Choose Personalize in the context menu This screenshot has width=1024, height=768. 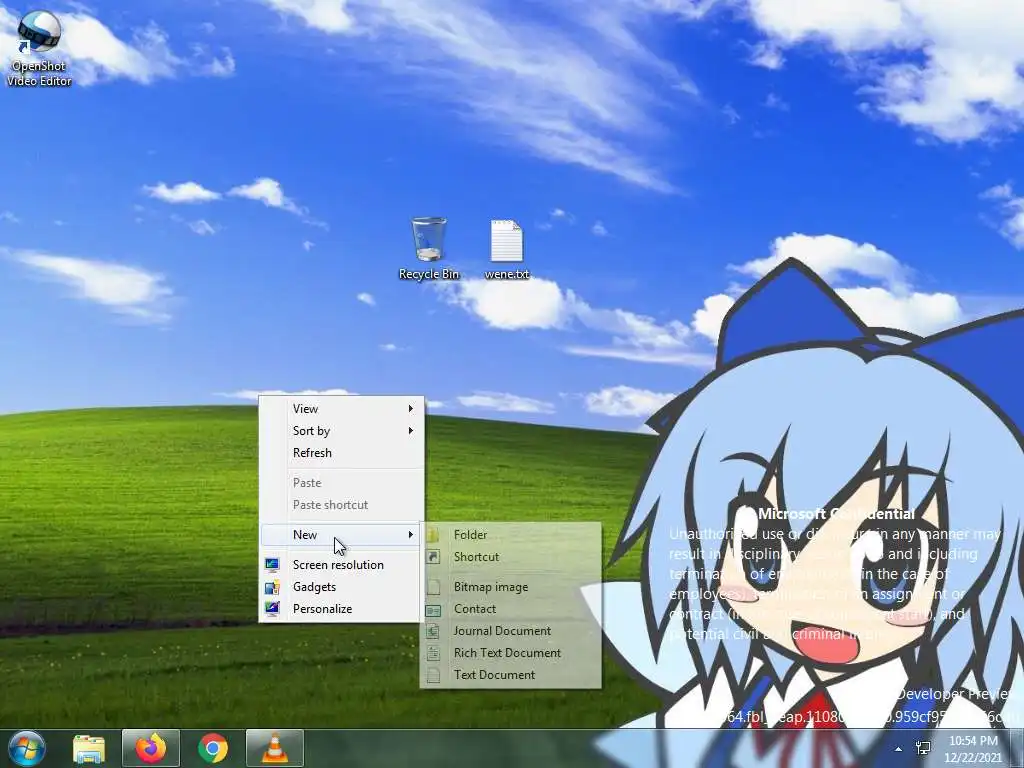(x=342, y=609)
